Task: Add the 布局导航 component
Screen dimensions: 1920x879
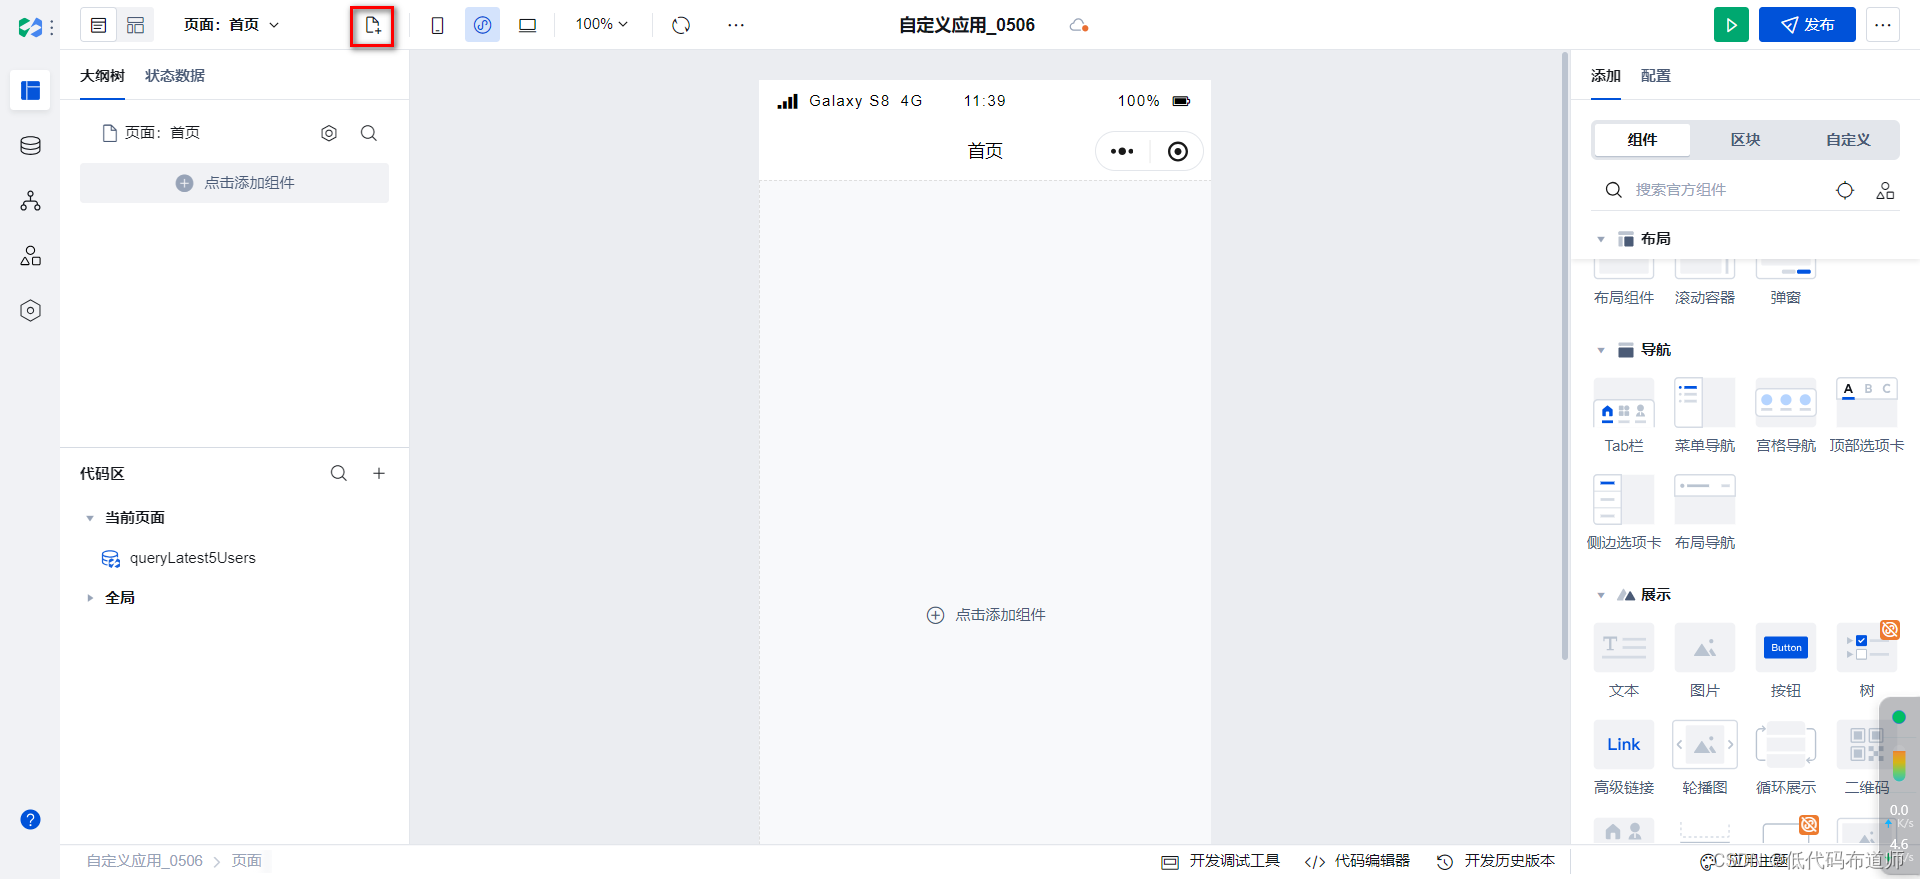Action: (1705, 512)
